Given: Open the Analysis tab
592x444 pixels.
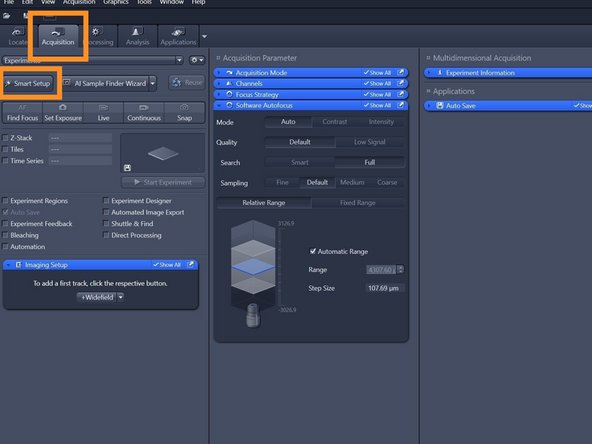Looking at the screenshot, I should tap(137, 36).
